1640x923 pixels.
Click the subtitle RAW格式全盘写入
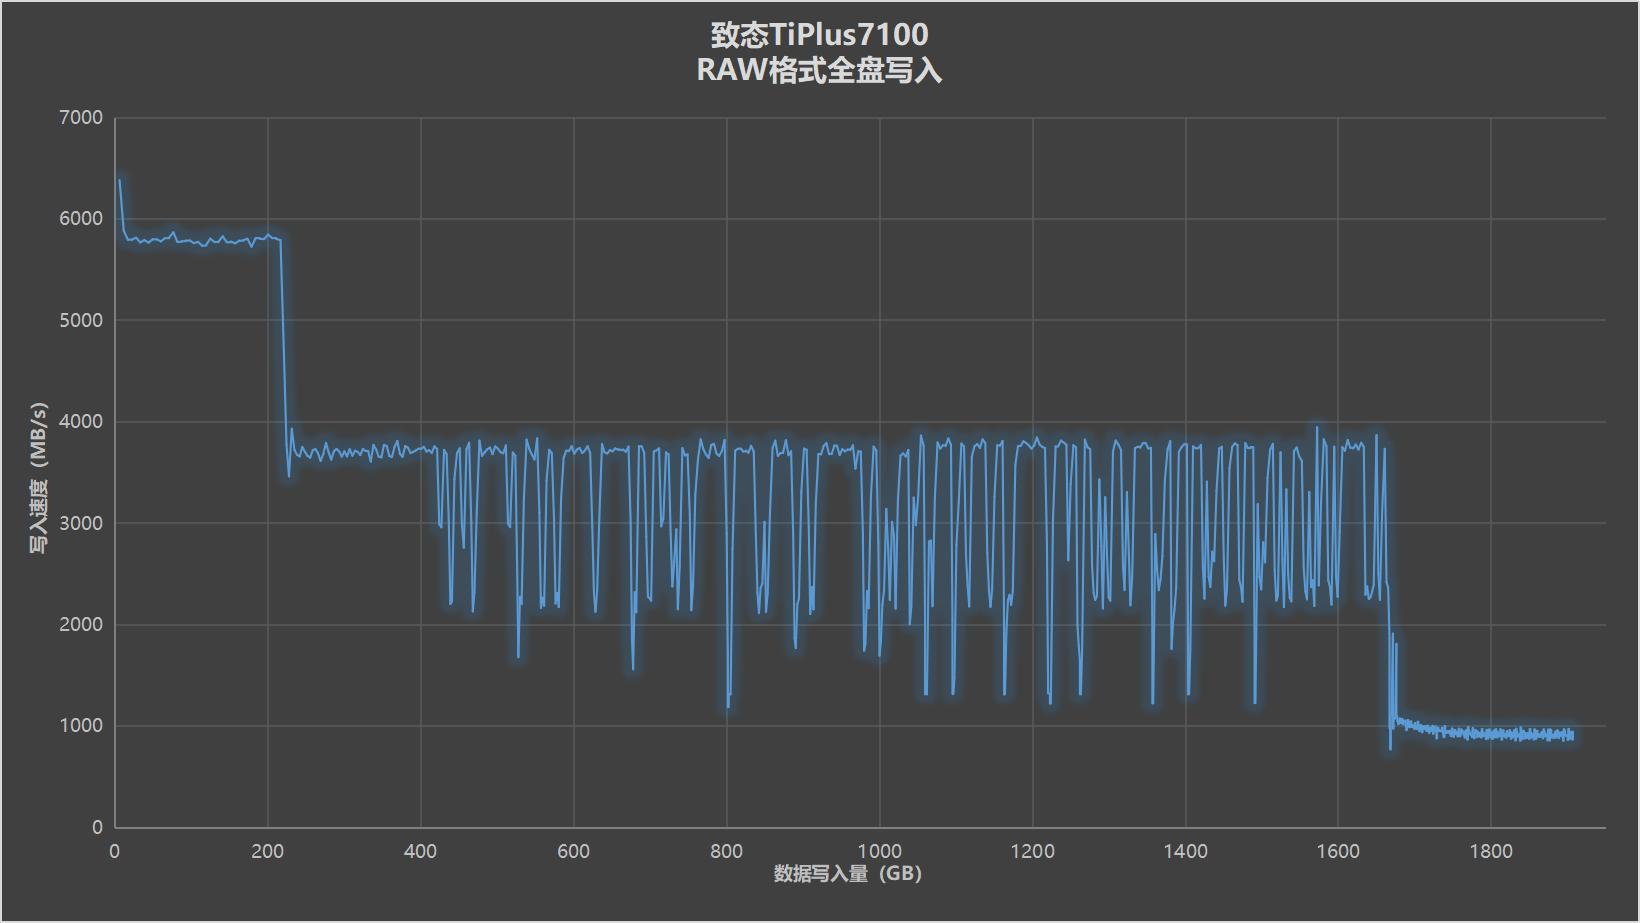pos(819,71)
